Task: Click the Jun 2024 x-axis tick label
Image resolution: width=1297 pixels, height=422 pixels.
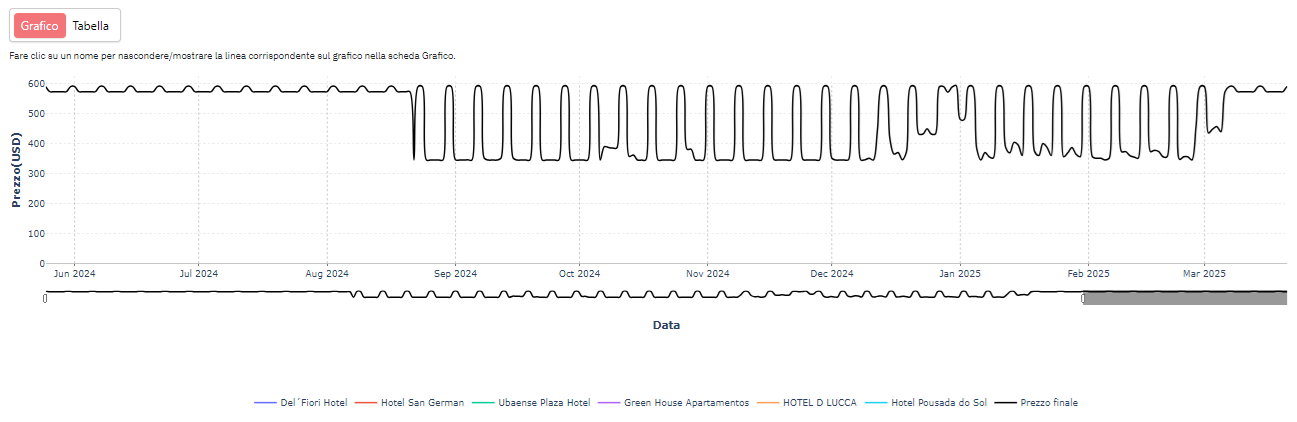Action: (x=74, y=273)
